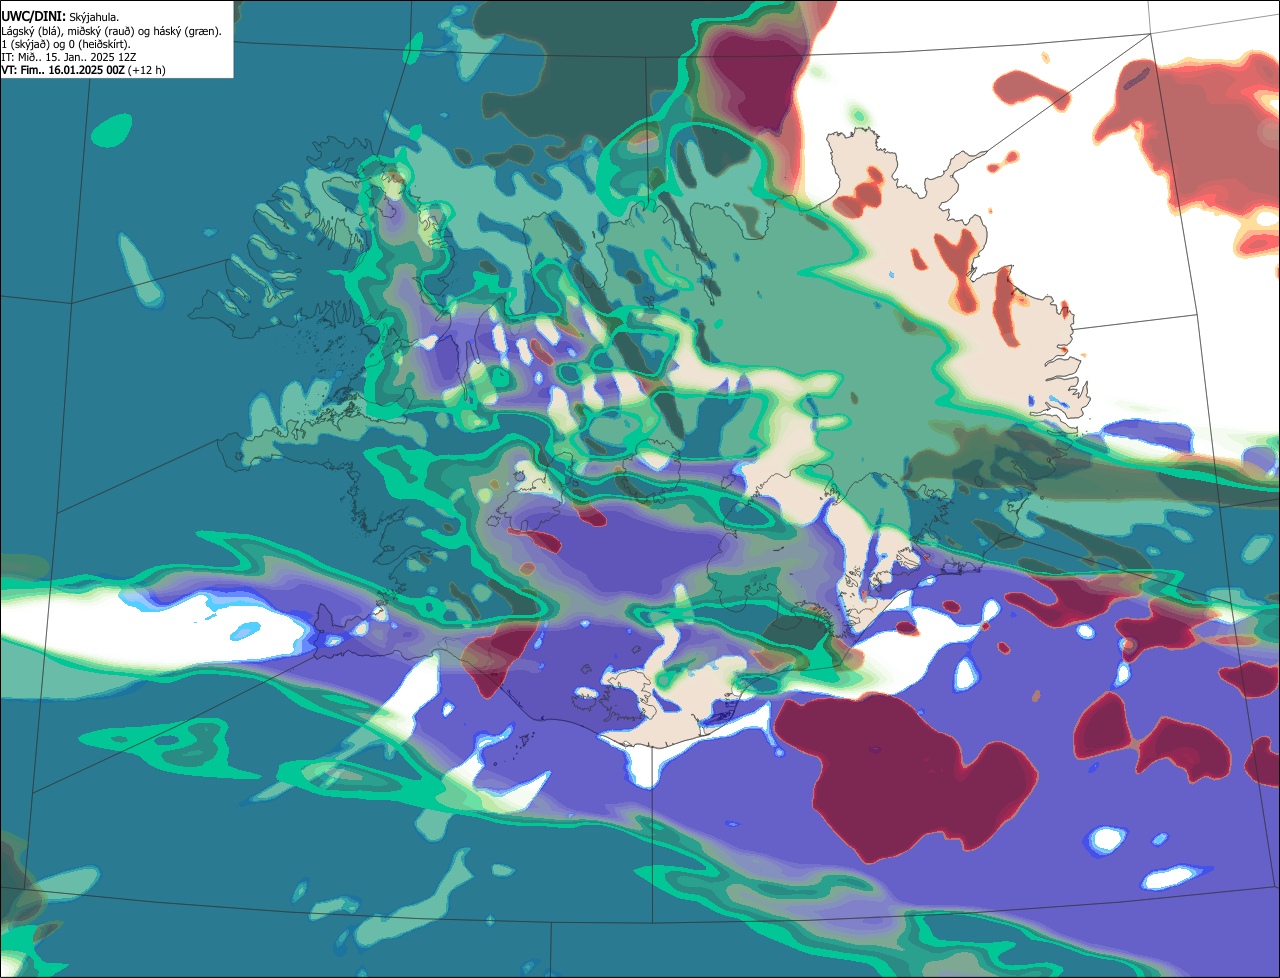Click the '1 (skýjað) og 0 (heiðskírt).' legend line
Image resolution: width=1280 pixels, height=978 pixels.
pyautogui.click(x=66, y=44)
